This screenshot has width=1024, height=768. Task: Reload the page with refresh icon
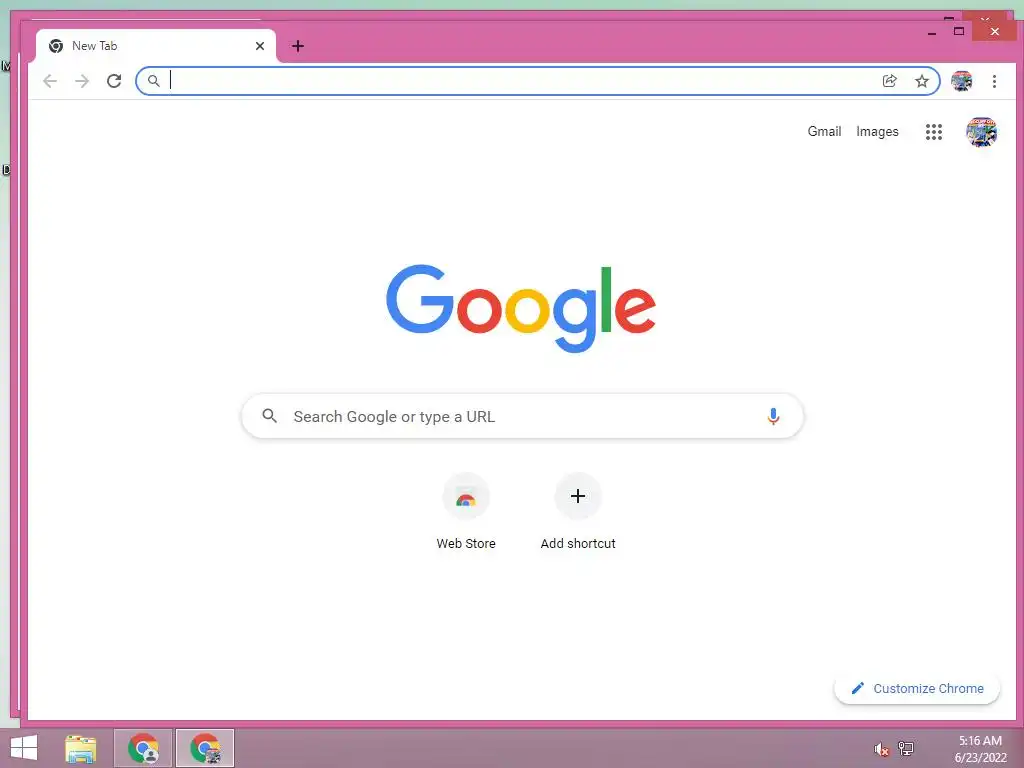114,81
